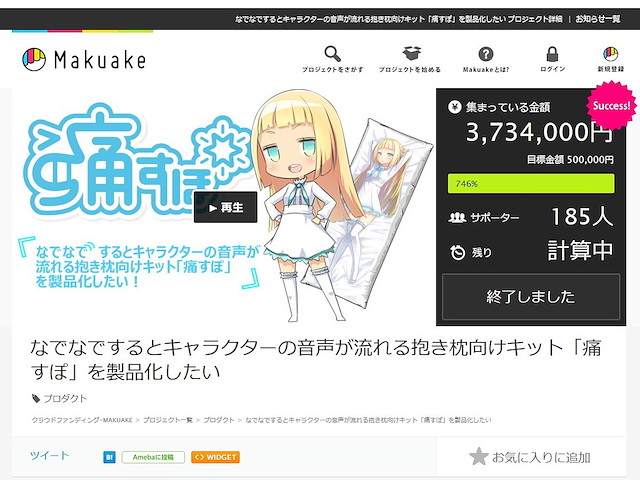Open the Makuakeとは? question mark icon
The width and height of the screenshot is (640, 480).
click(x=486, y=54)
